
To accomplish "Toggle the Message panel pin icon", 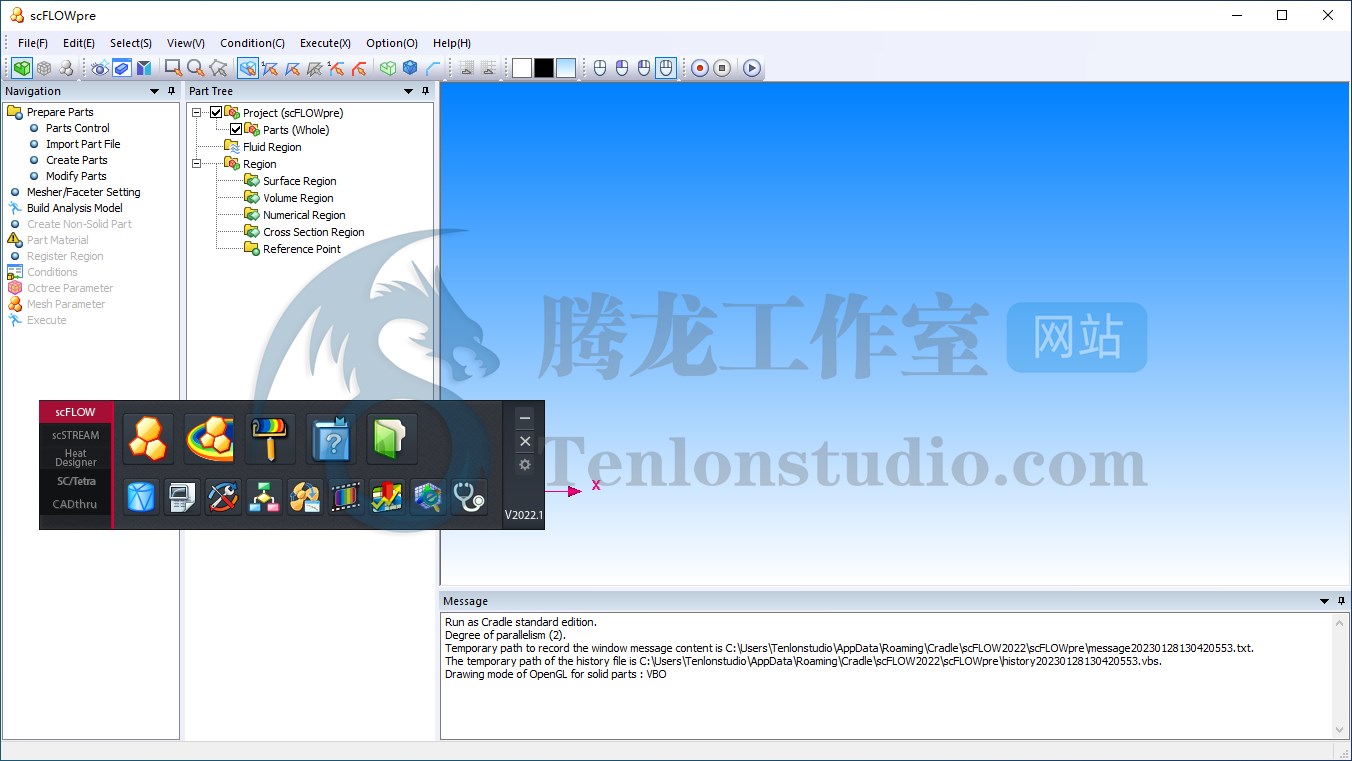I will click(1341, 601).
